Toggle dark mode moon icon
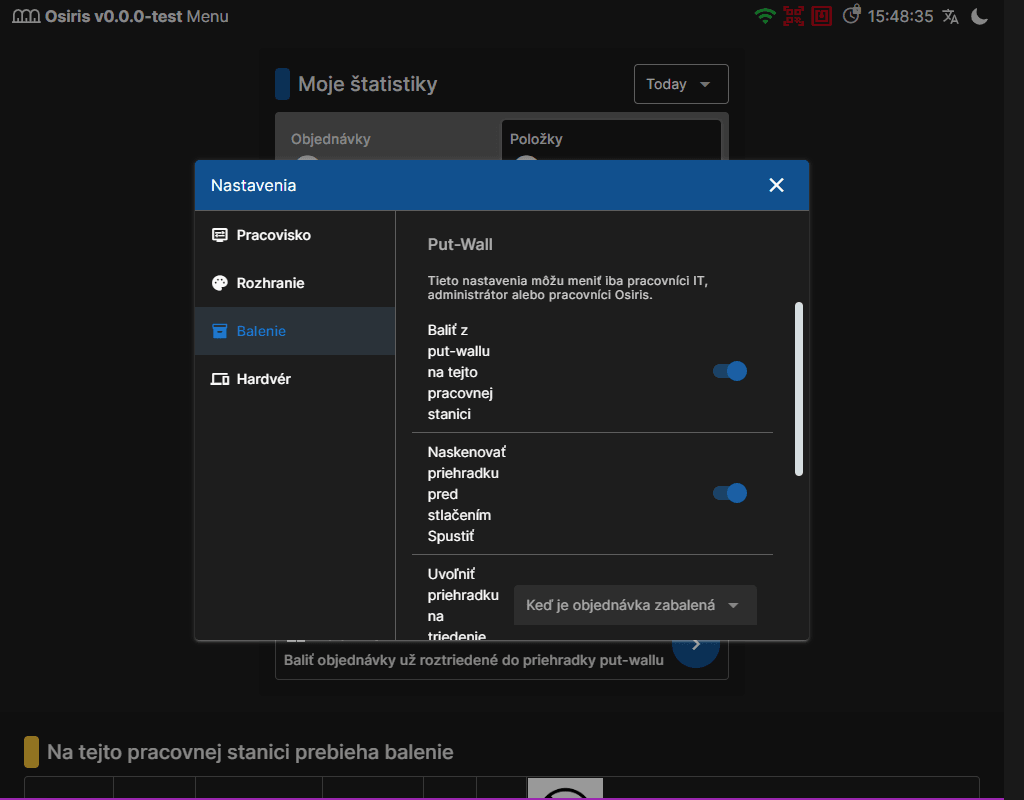Image resolution: width=1024 pixels, height=800 pixels. (x=980, y=16)
